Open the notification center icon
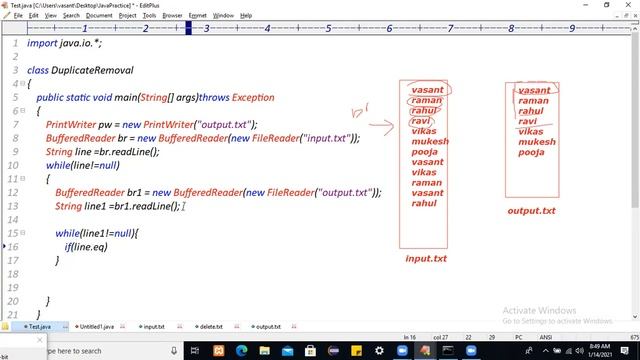Viewport: 640px width, 360px height. coord(624,351)
